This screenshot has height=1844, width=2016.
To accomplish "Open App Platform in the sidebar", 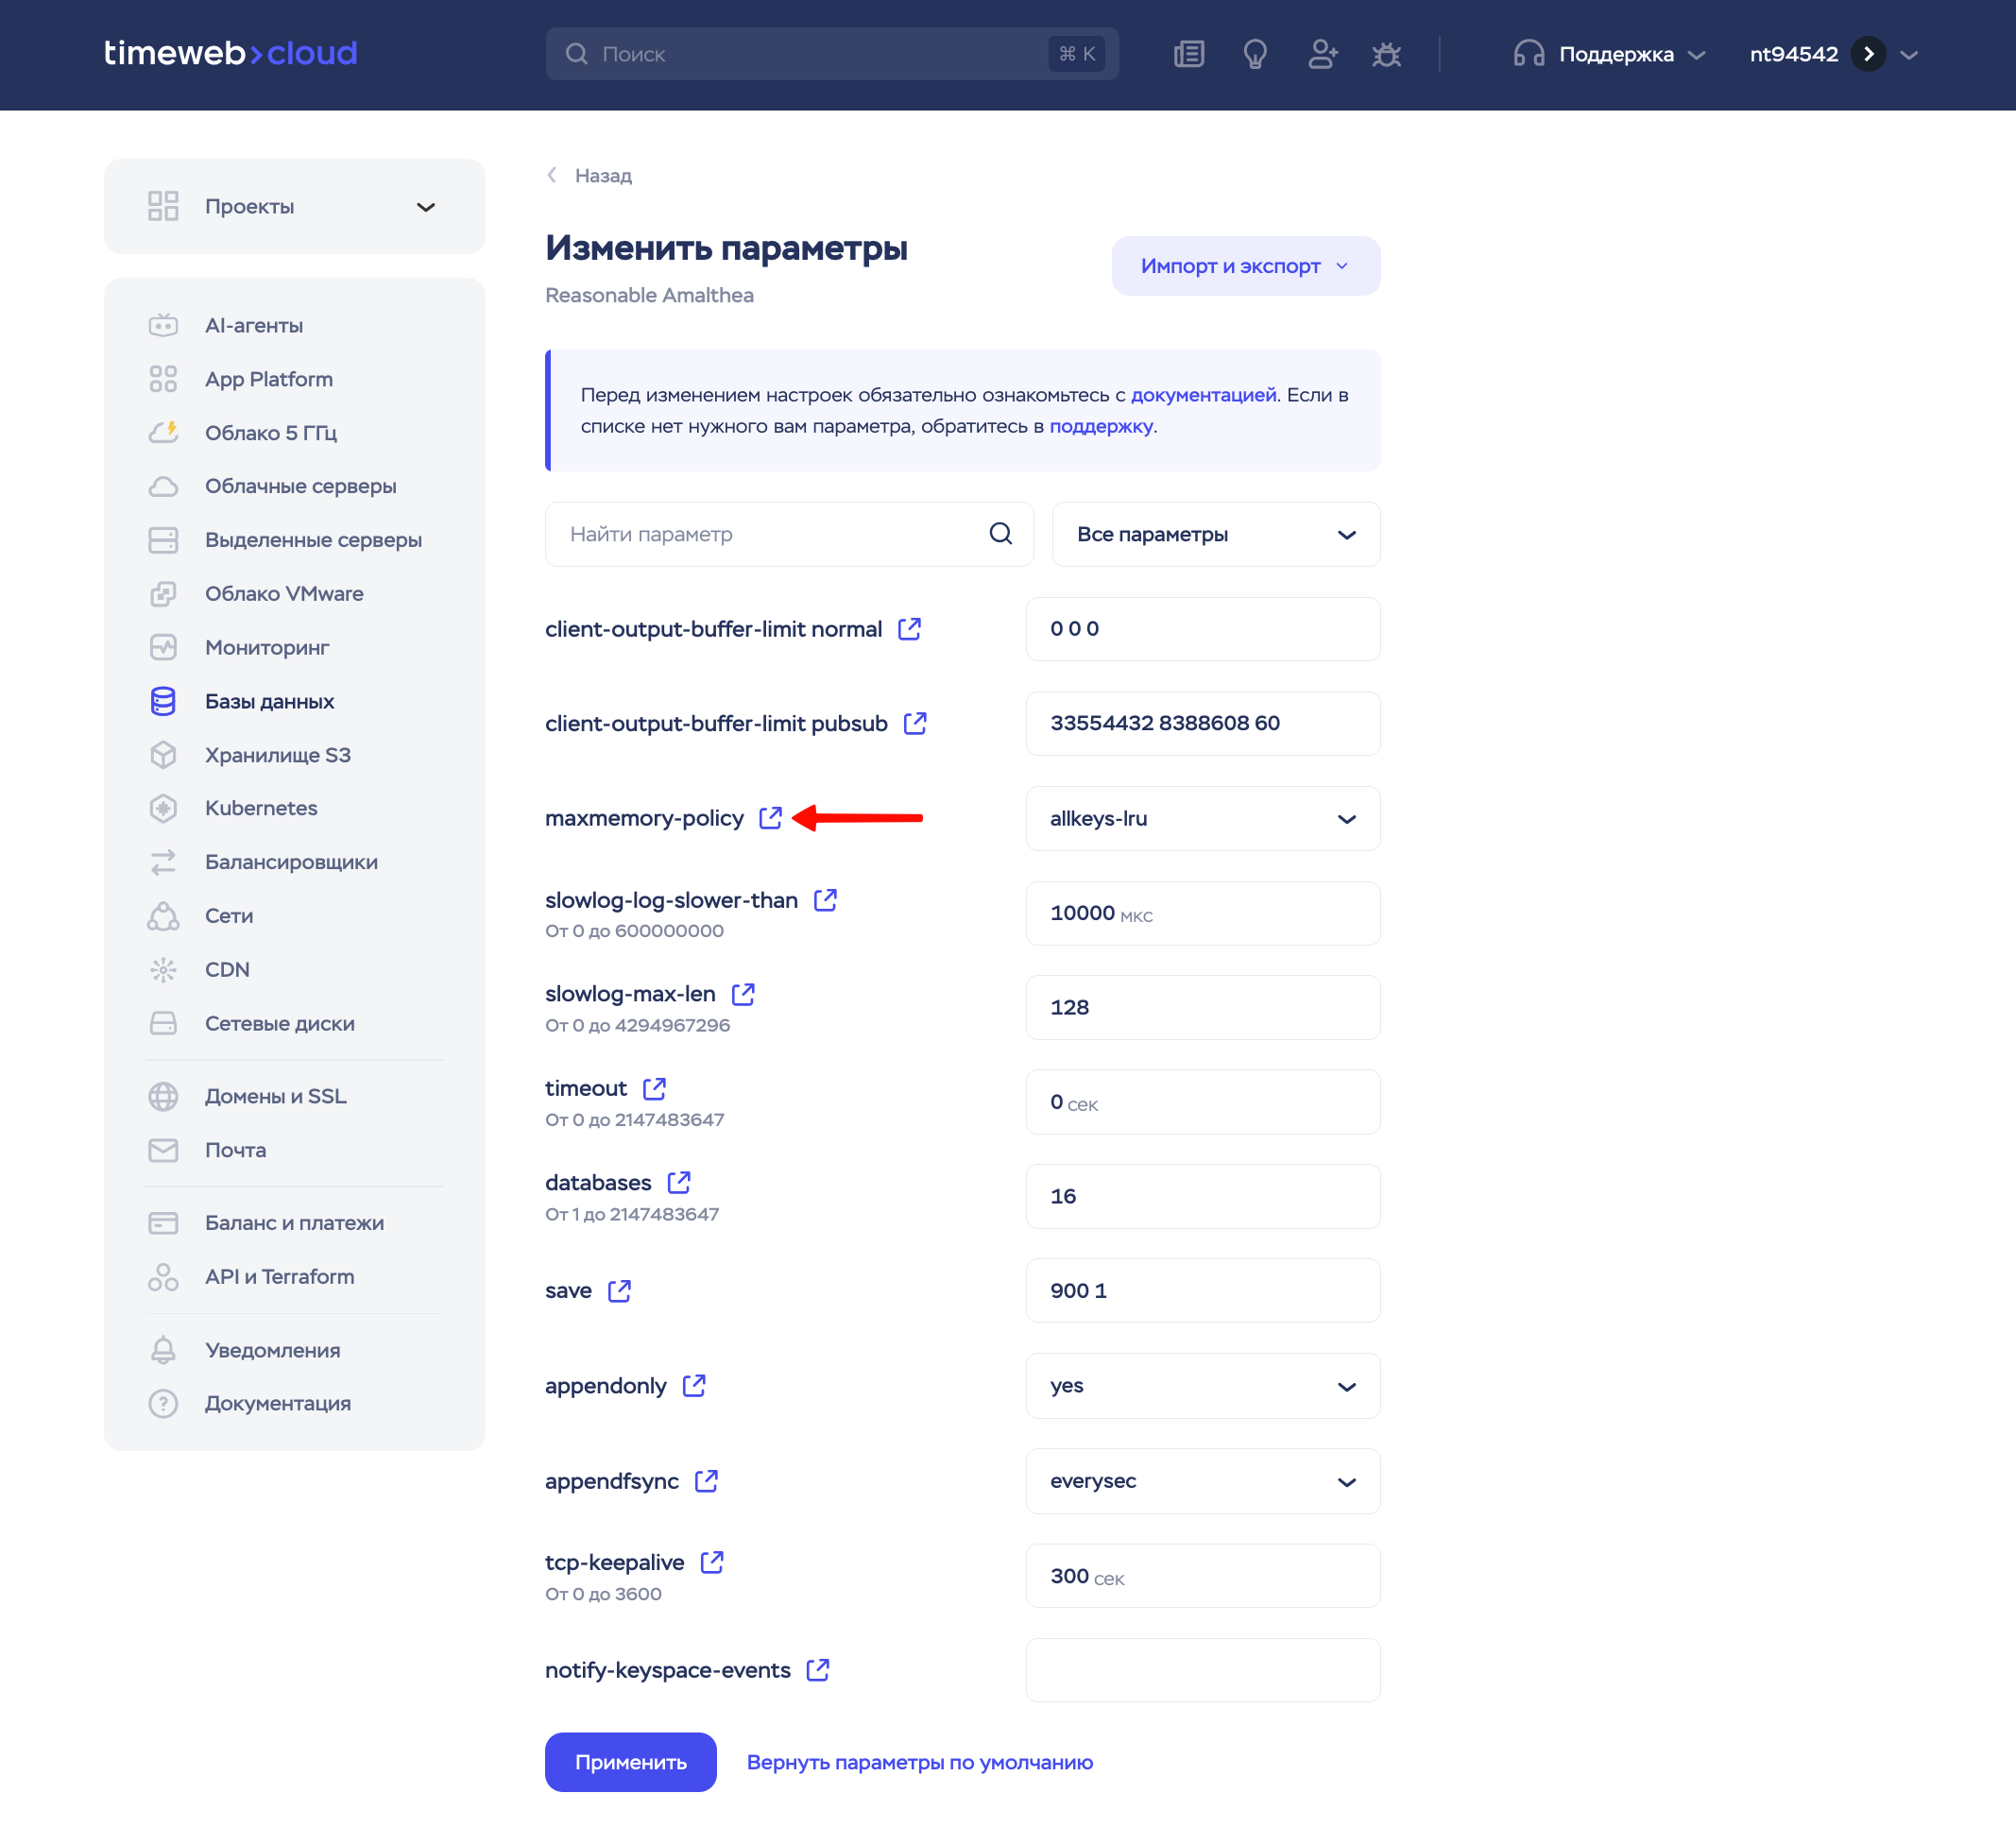I will [269, 379].
